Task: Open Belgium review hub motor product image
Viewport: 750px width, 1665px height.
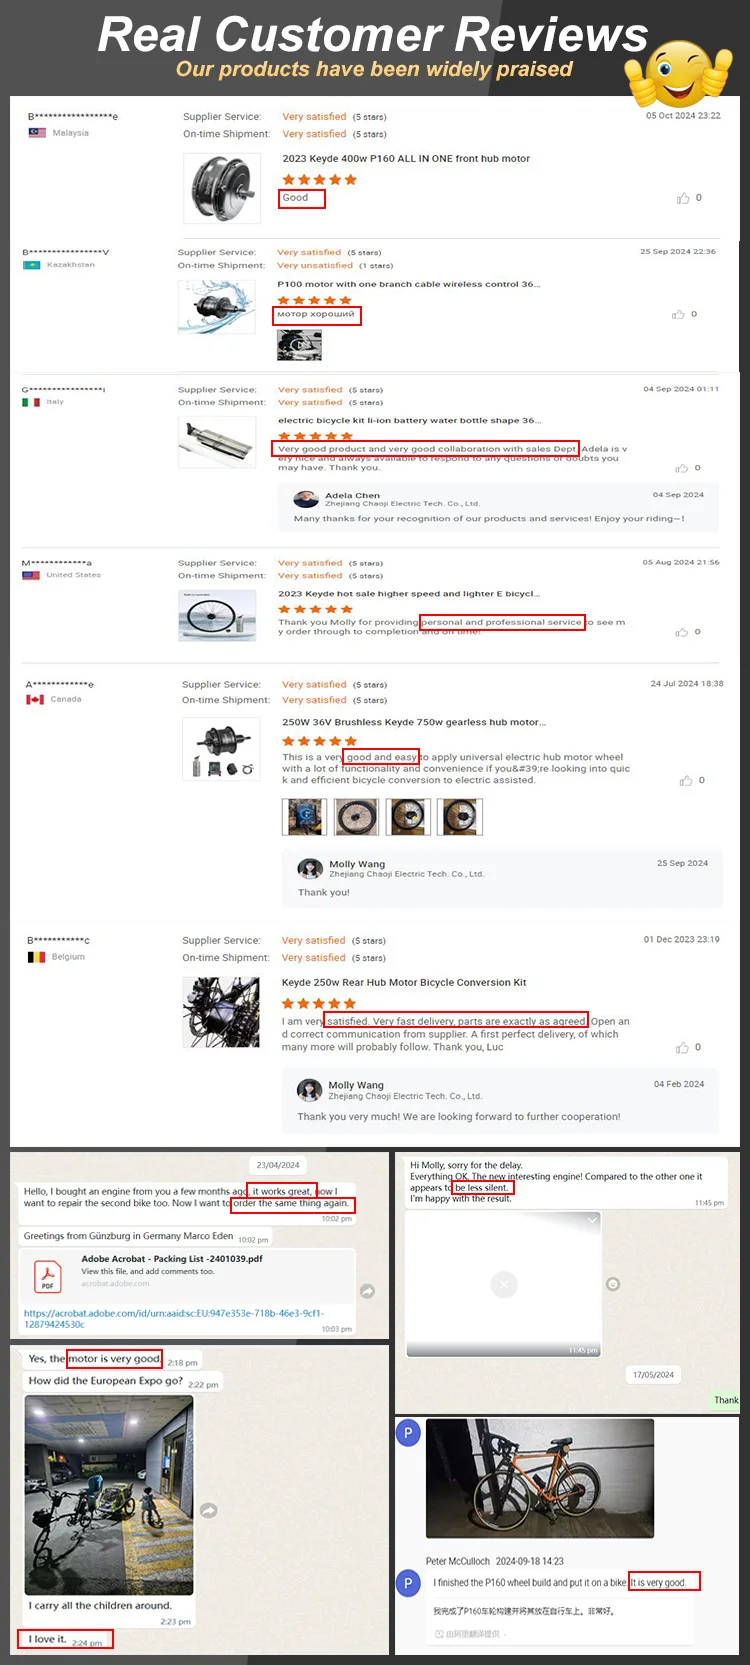Action: click(x=221, y=1013)
